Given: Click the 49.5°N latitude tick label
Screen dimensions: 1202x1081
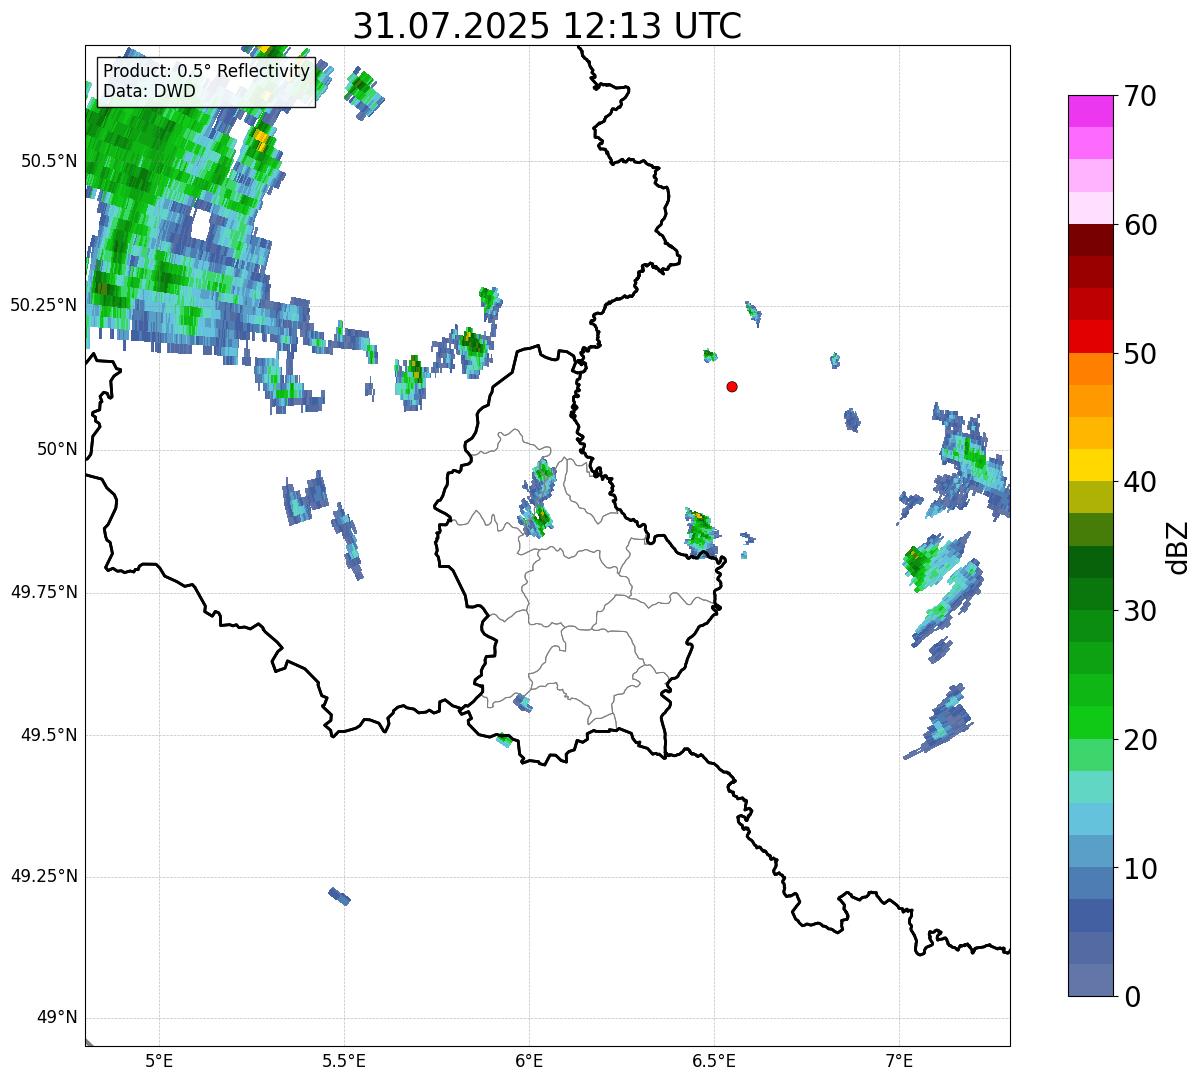Looking at the screenshot, I should point(49,735).
